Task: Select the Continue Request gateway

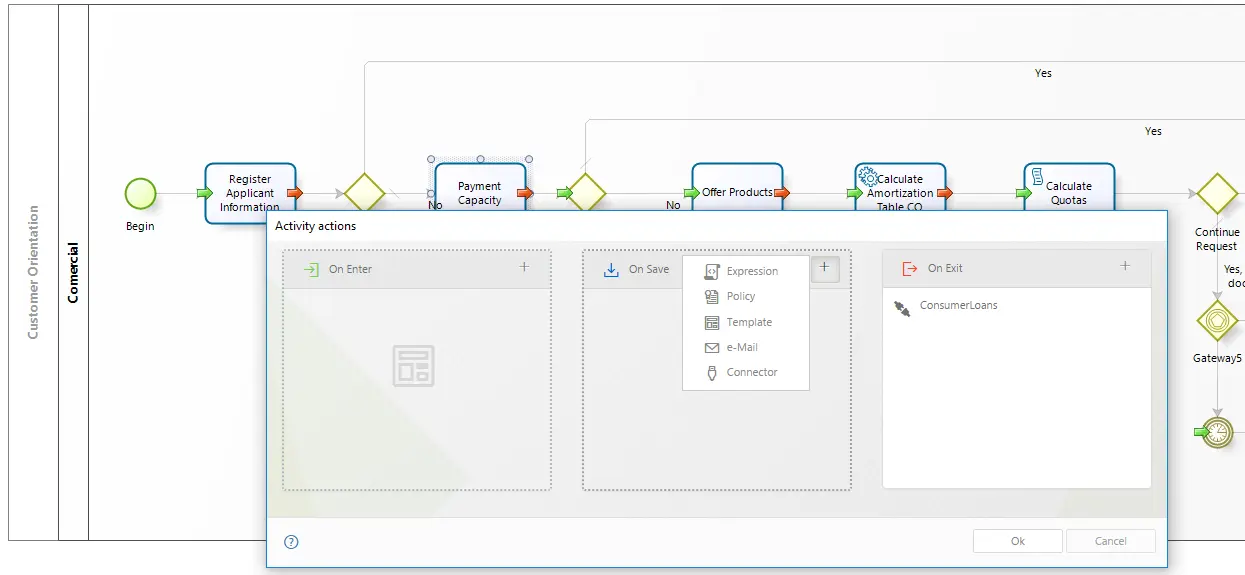Action: pos(1217,193)
